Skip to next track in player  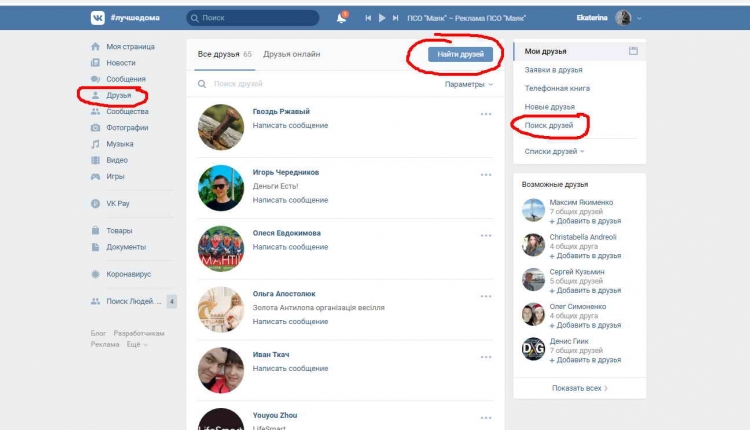395,18
